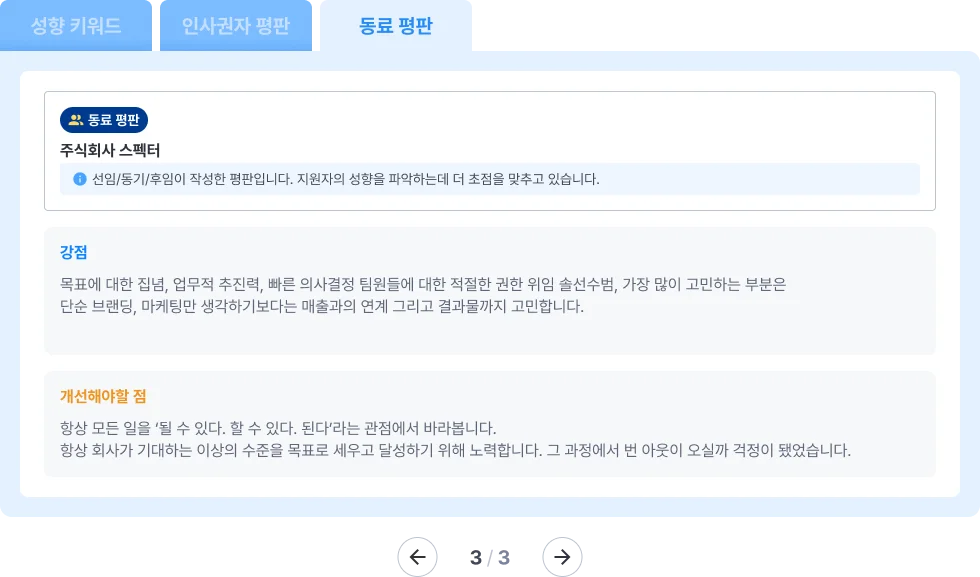Click the people icon in the 동료 평판 badge
The height and width of the screenshot is (577, 980).
point(75,120)
